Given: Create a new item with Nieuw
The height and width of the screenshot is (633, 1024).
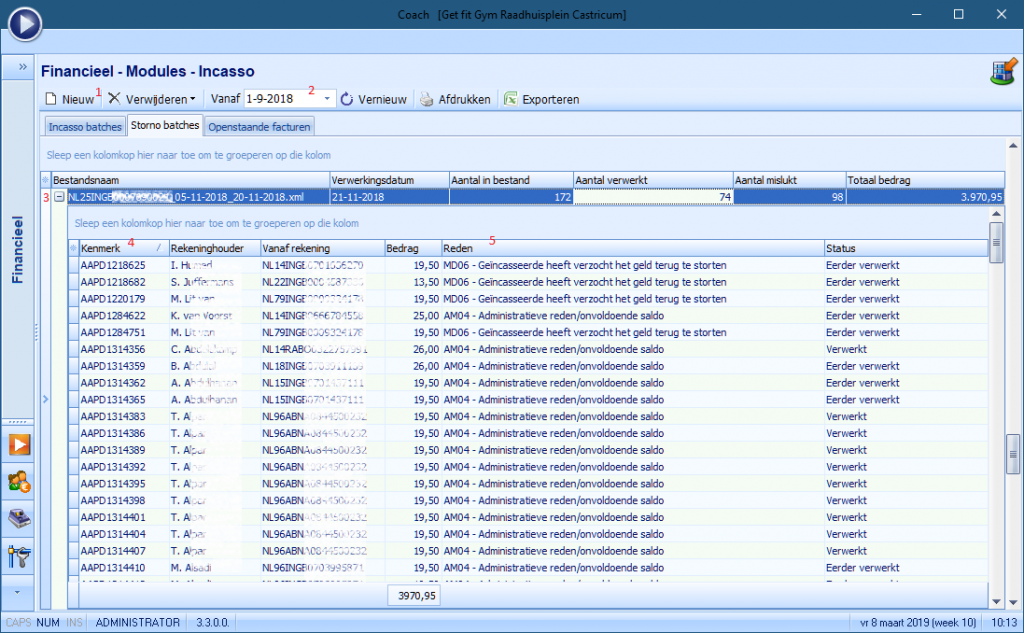Looking at the screenshot, I should 69,100.
